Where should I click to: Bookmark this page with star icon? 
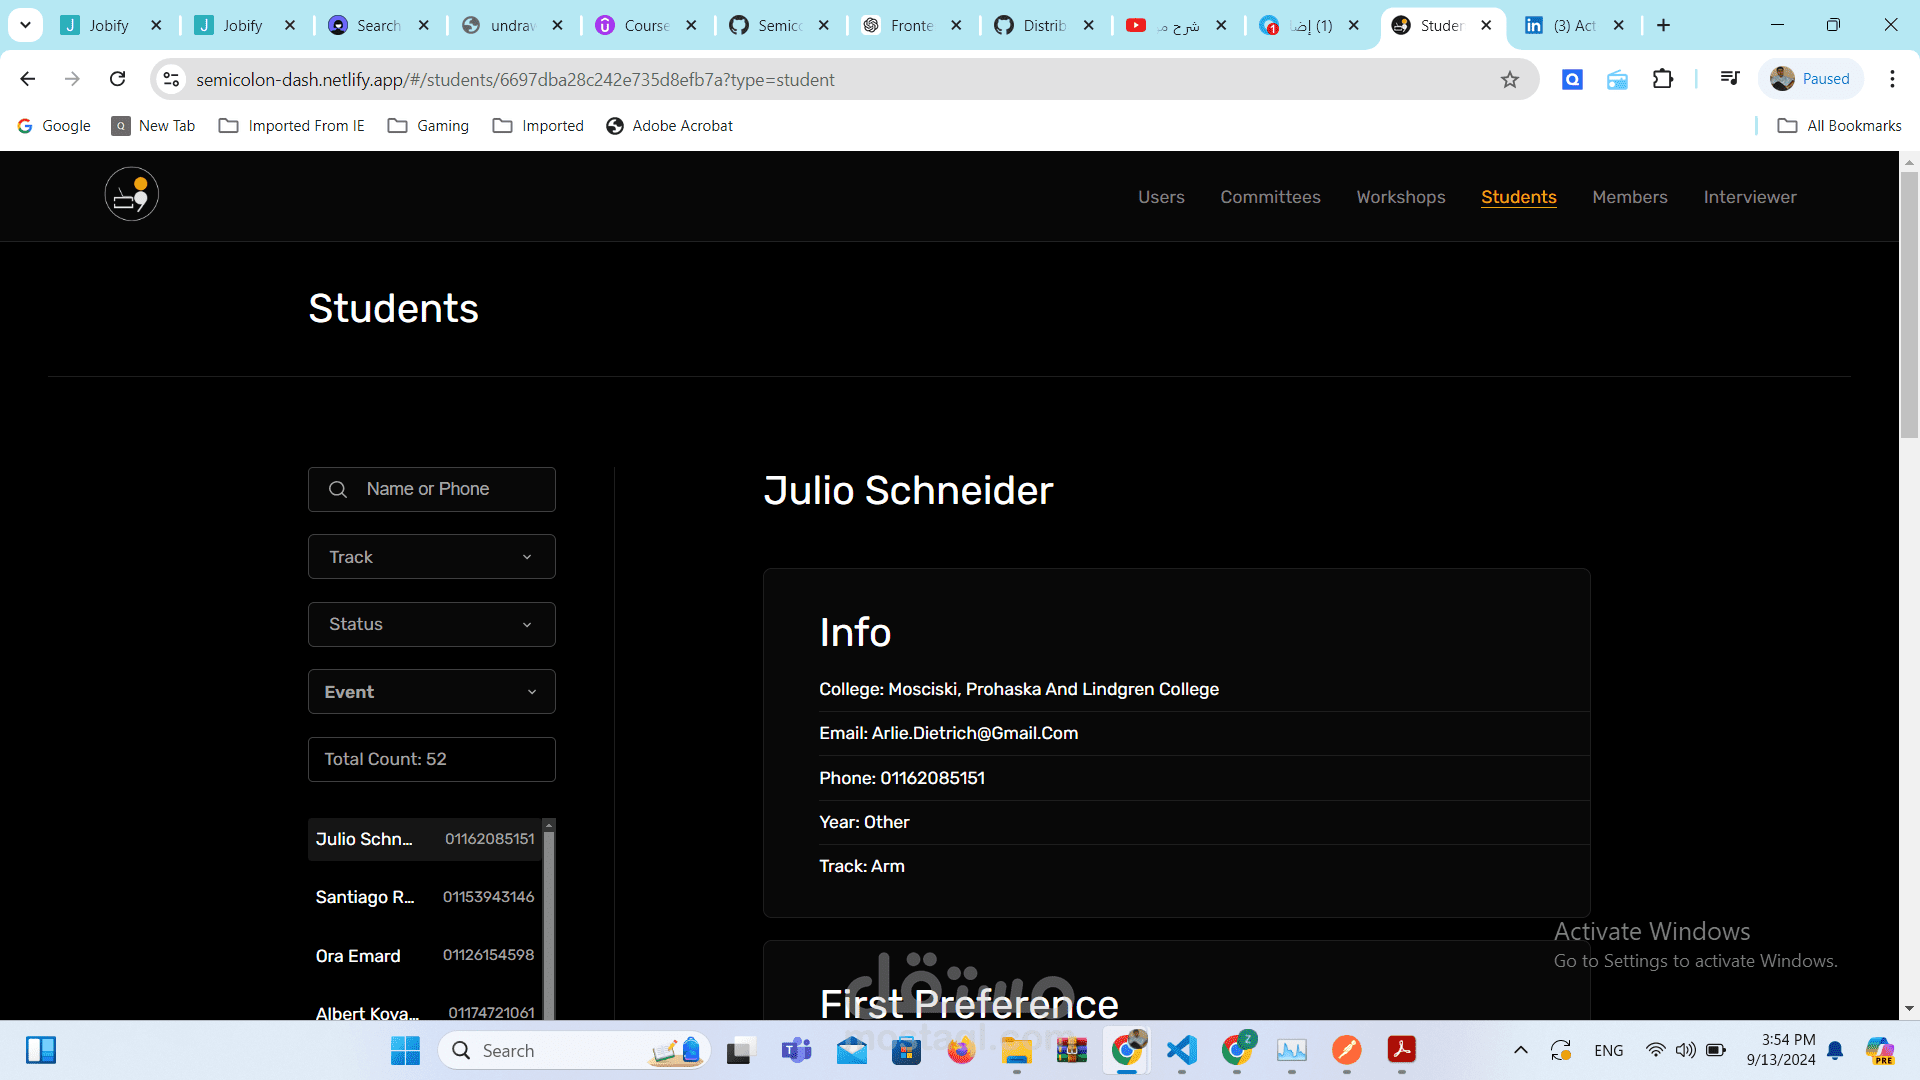click(1509, 80)
